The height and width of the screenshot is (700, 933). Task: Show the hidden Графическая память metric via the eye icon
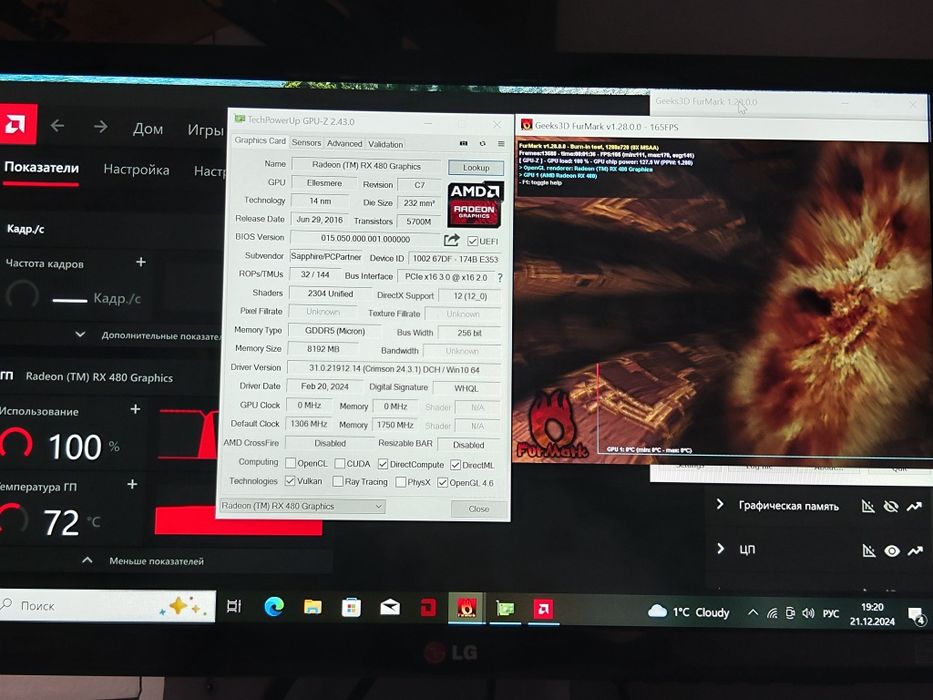tap(891, 506)
